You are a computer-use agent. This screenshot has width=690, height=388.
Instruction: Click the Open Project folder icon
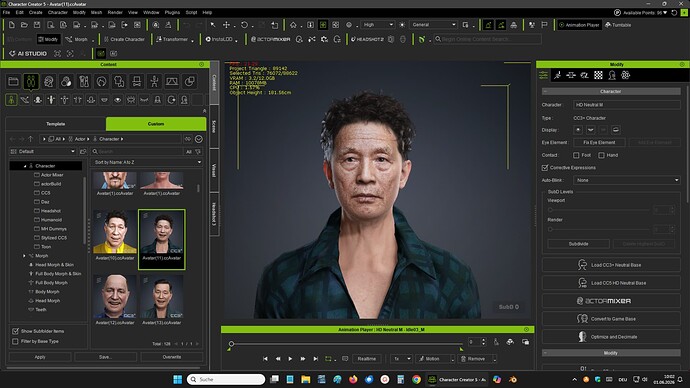(x=24, y=25)
